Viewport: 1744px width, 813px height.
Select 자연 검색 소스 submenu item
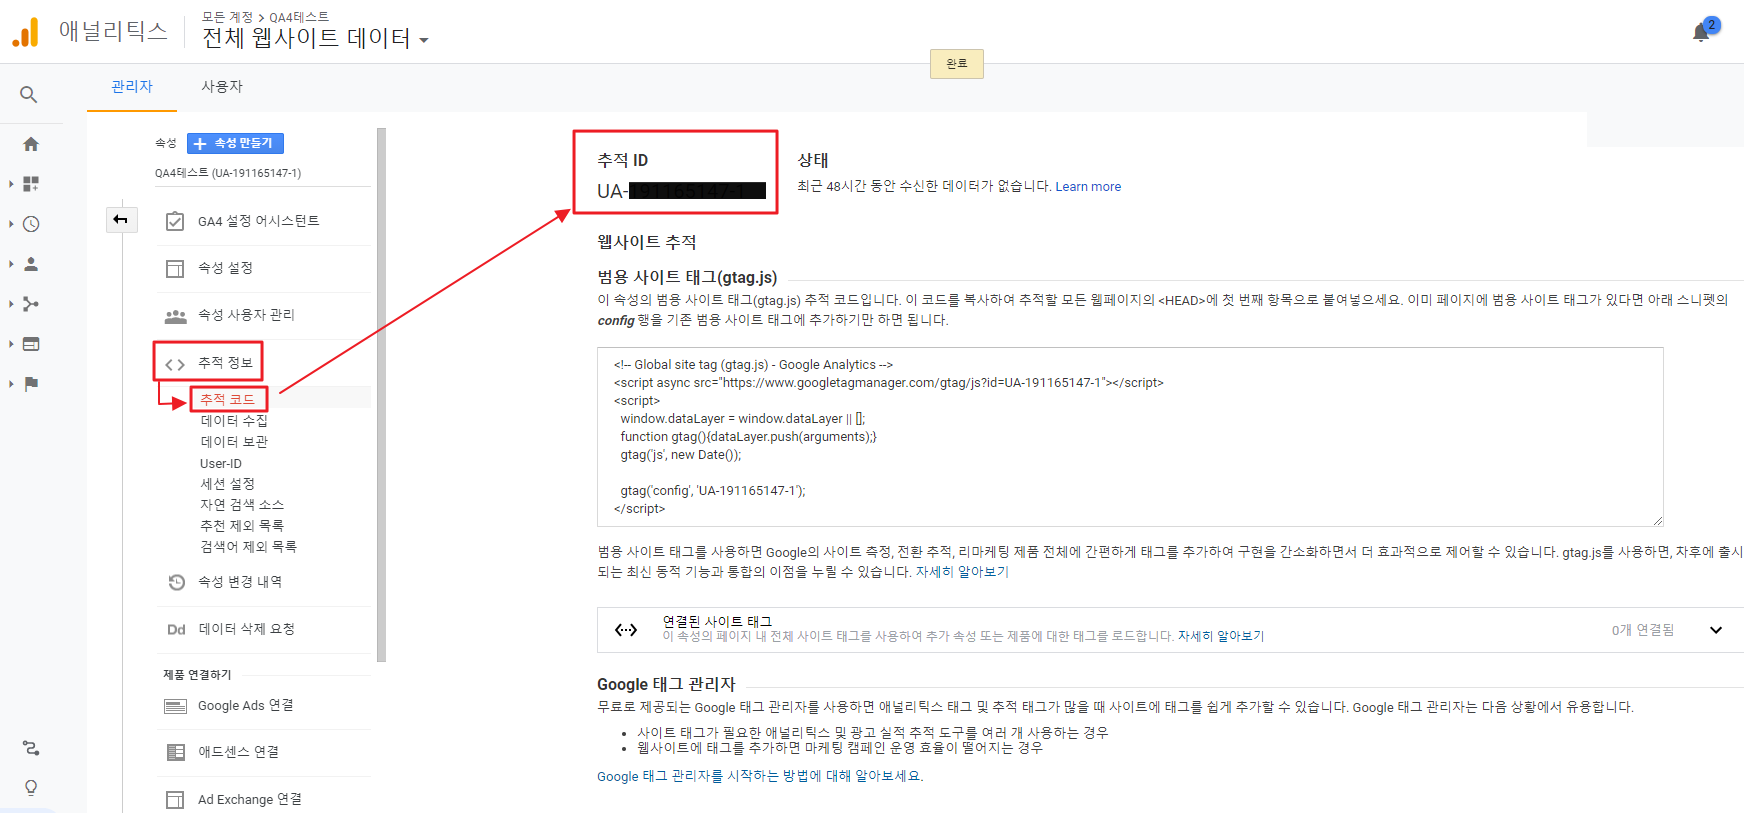(242, 505)
